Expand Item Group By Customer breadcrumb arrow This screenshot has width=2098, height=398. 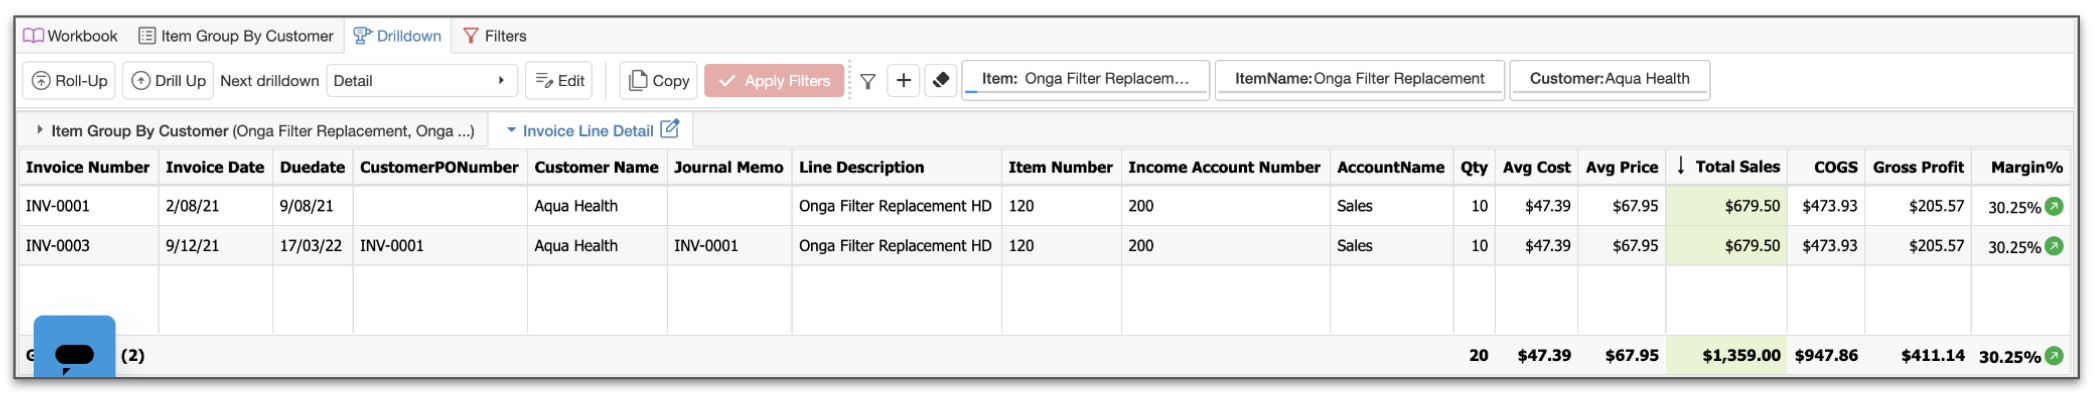pos(40,130)
